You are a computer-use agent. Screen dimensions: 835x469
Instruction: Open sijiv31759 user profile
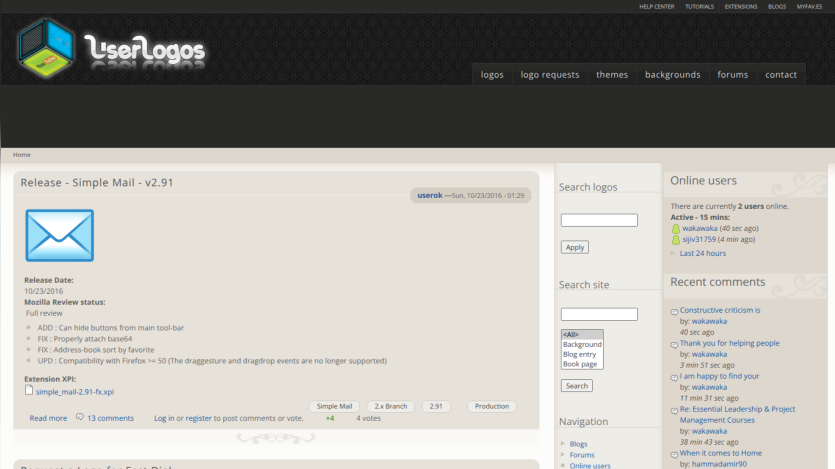[699, 239]
